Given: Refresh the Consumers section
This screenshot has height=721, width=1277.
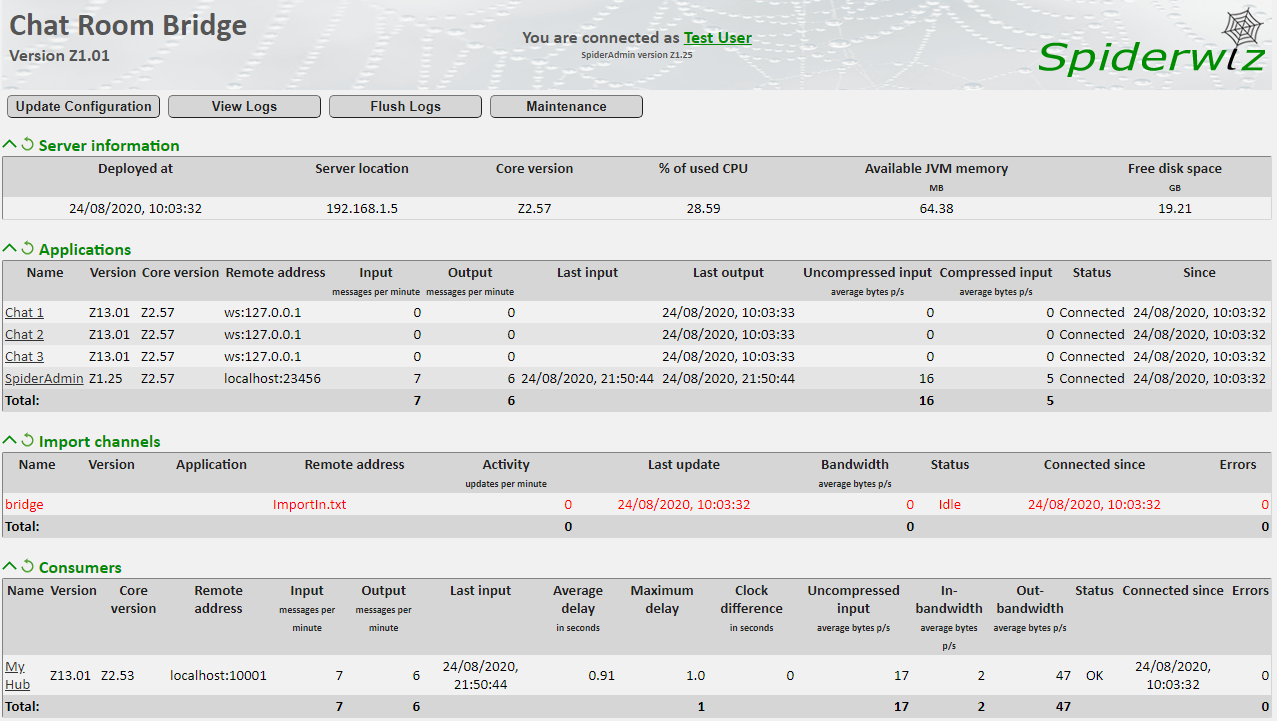Looking at the screenshot, I should tap(25, 565).
